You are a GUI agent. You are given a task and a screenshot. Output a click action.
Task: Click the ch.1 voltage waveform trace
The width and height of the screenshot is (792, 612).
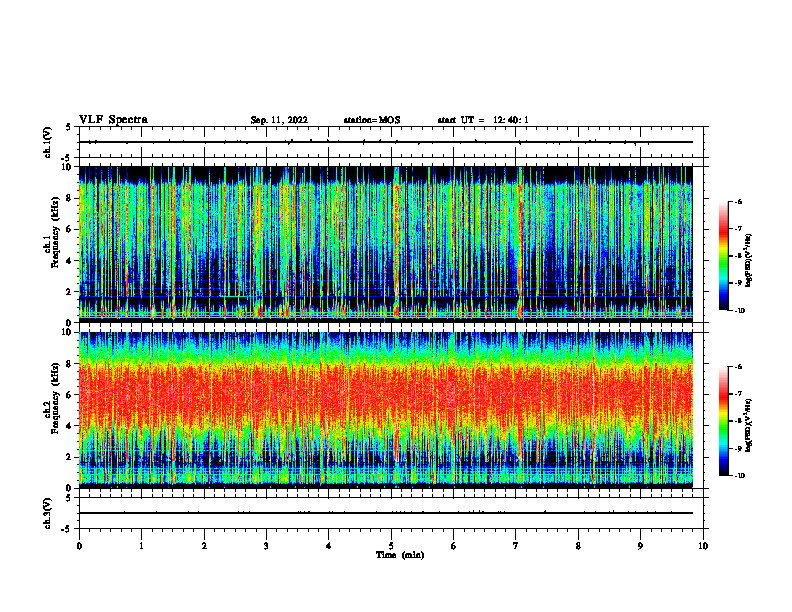point(386,142)
